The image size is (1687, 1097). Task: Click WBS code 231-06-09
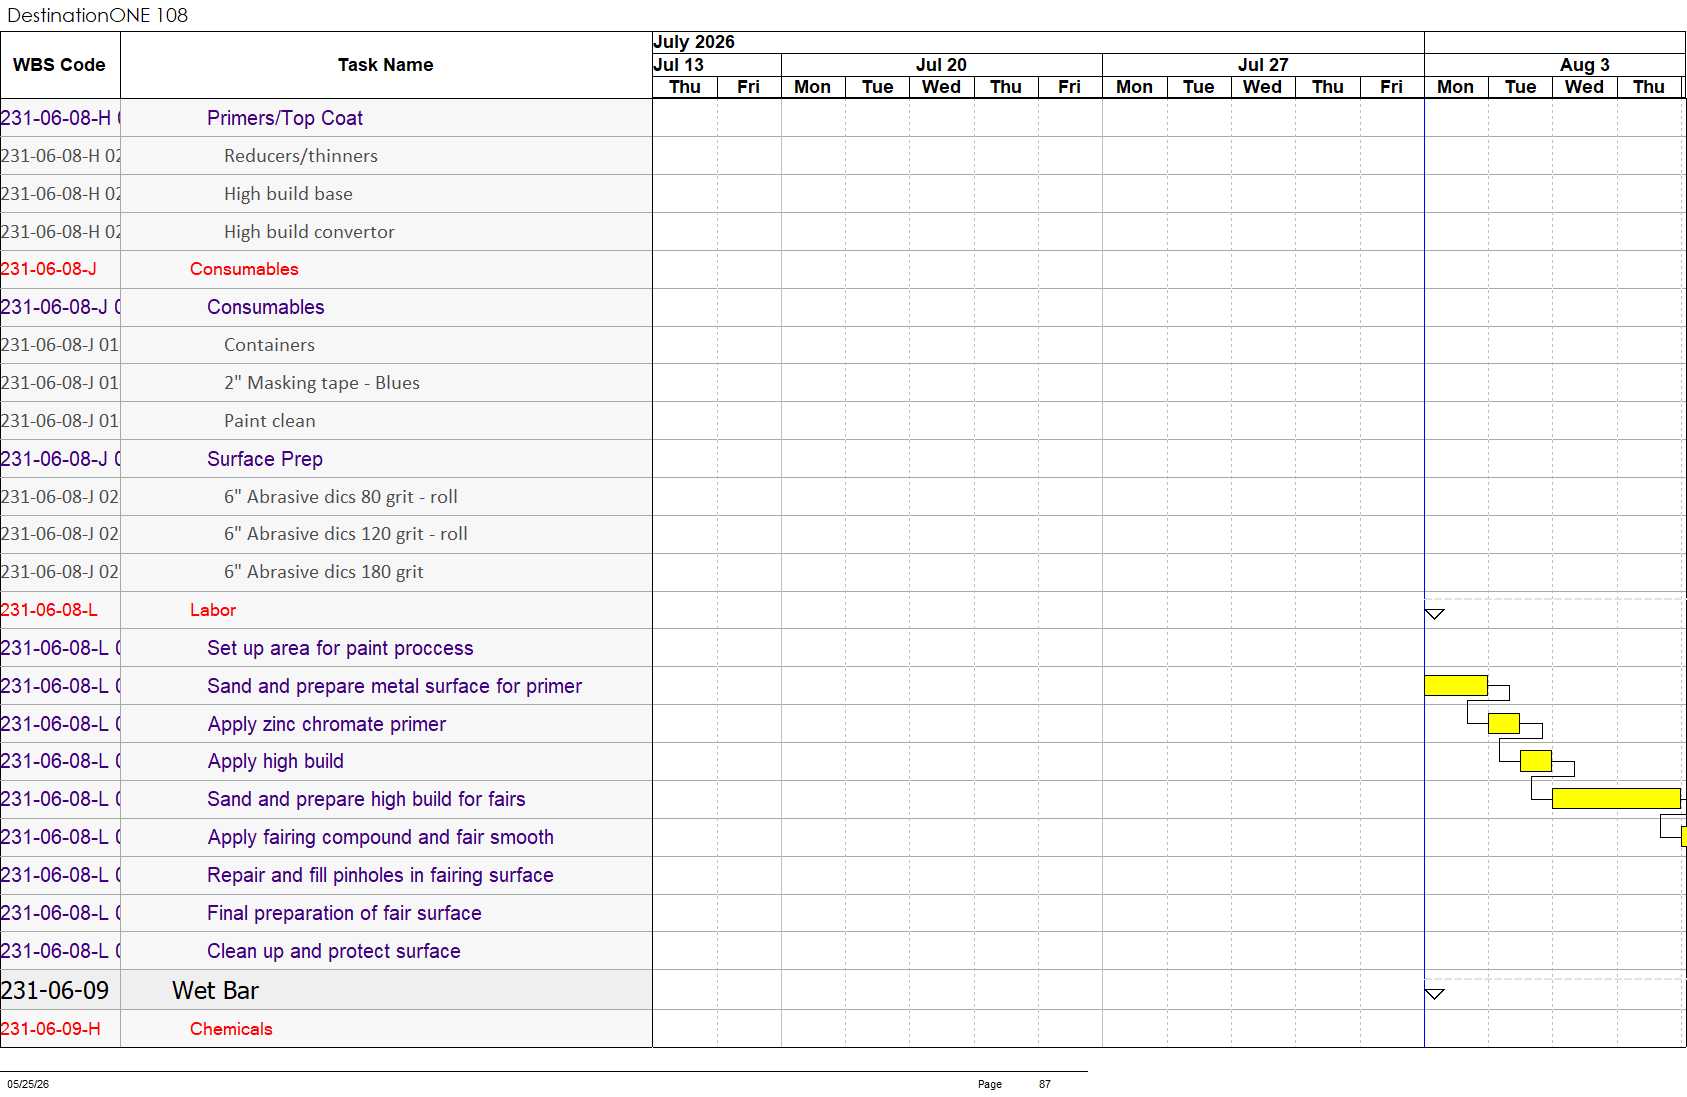click(55, 990)
